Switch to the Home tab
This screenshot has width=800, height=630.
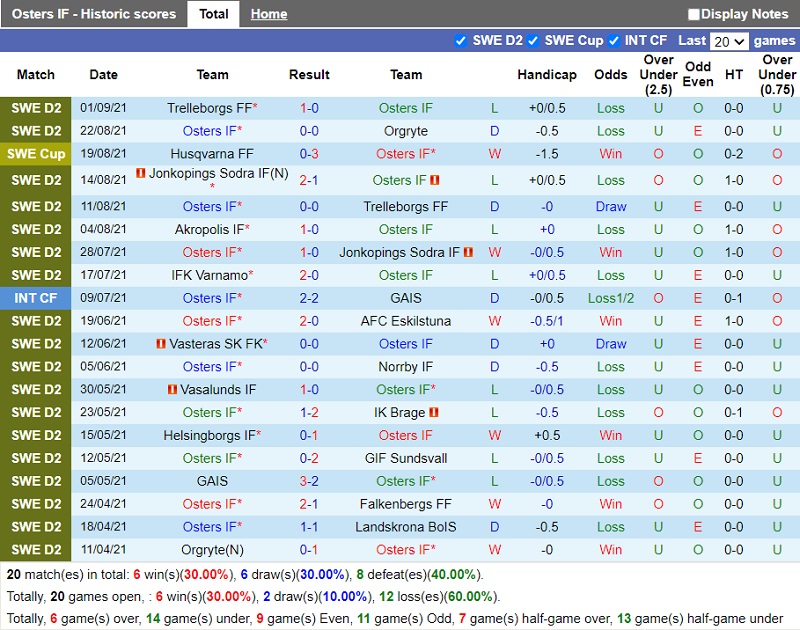point(268,14)
